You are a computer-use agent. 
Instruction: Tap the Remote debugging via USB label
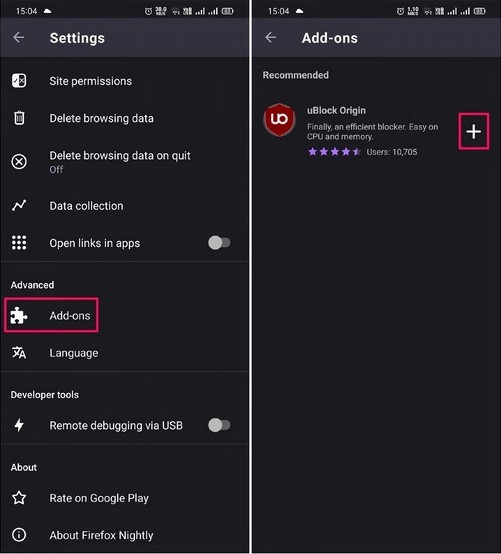point(116,425)
